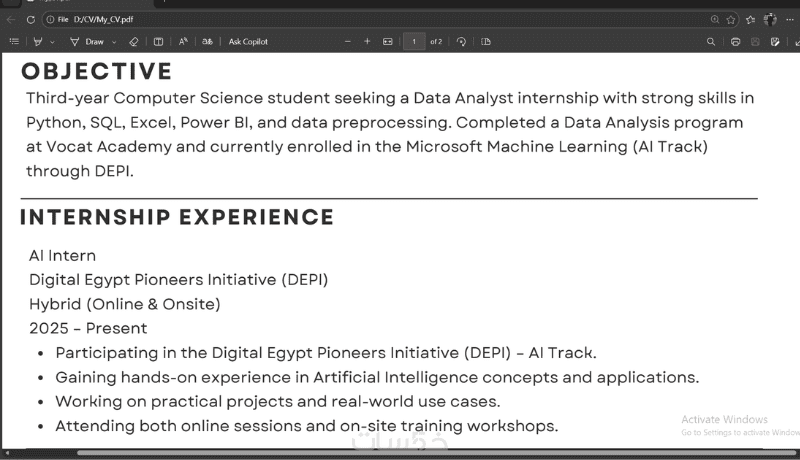800x460 pixels.
Task: Zoom out with the minus button
Action: pyautogui.click(x=348, y=42)
